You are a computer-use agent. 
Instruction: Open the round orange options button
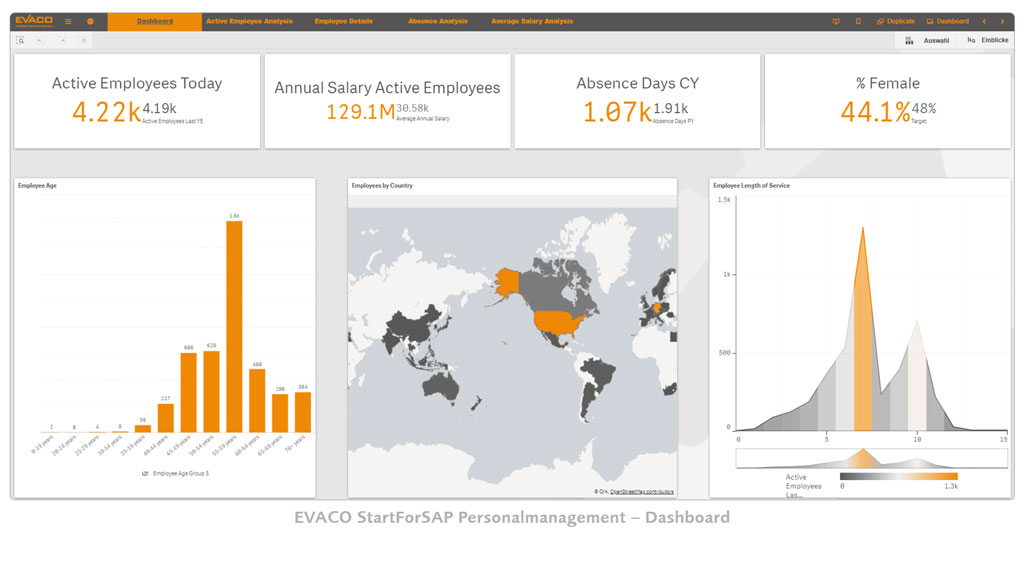coord(90,22)
